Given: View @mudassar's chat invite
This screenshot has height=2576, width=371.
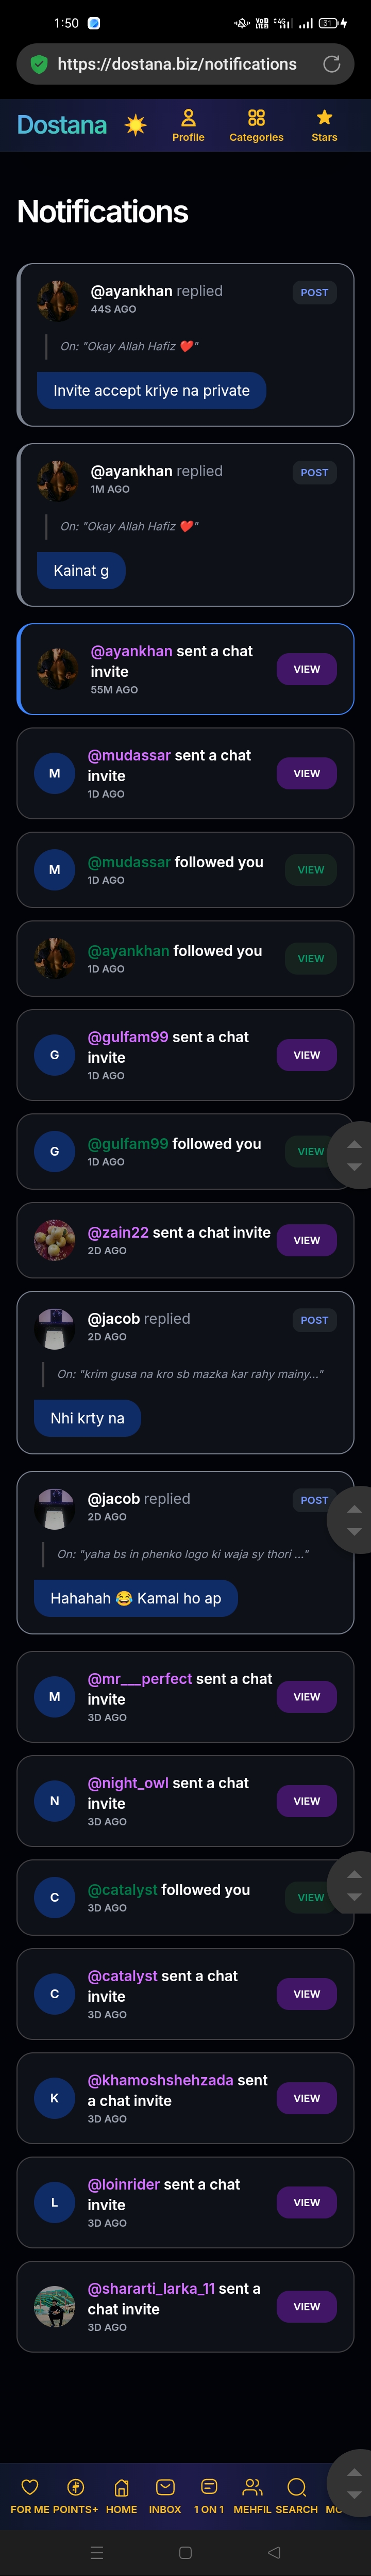Looking at the screenshot, I should click(x=306, y=773).
